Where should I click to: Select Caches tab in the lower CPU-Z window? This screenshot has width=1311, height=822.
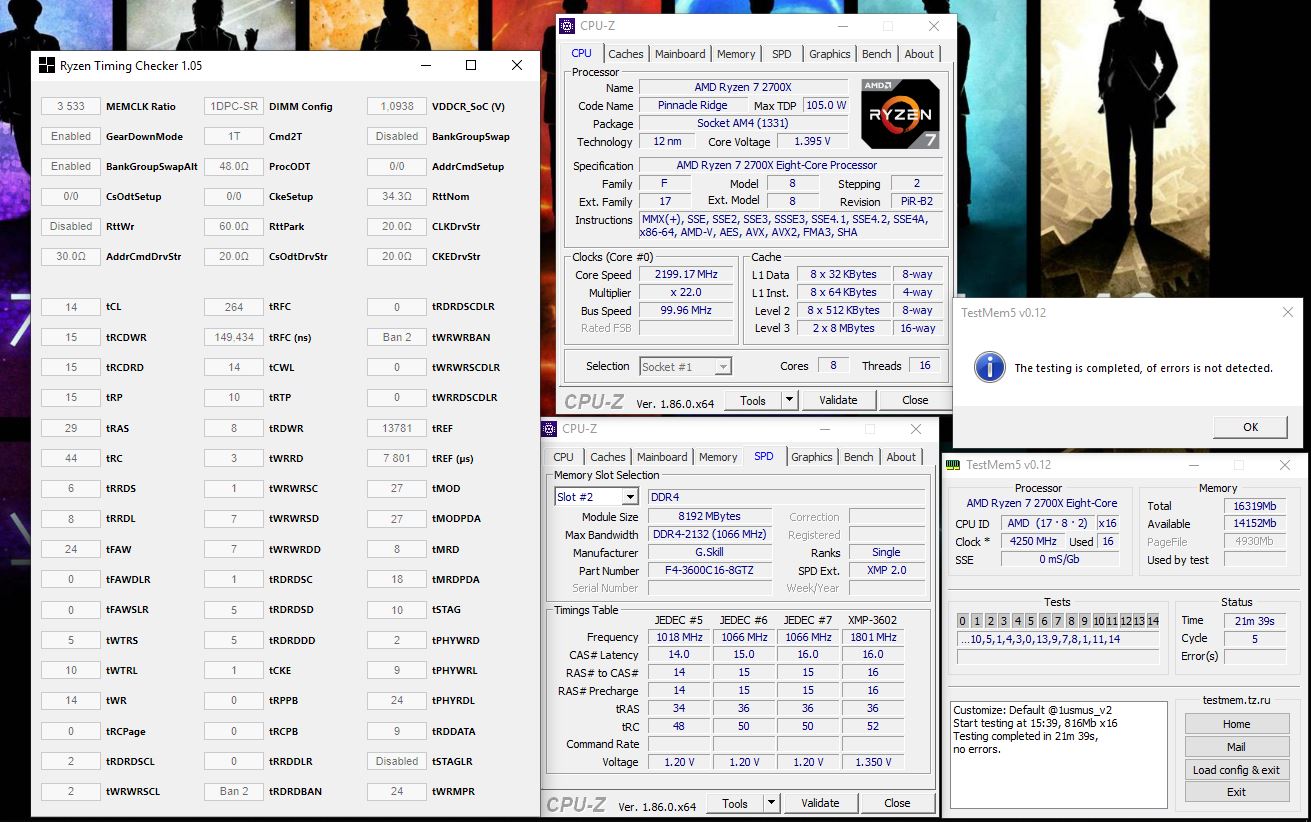pyautogui.click(x=608, y=457)
